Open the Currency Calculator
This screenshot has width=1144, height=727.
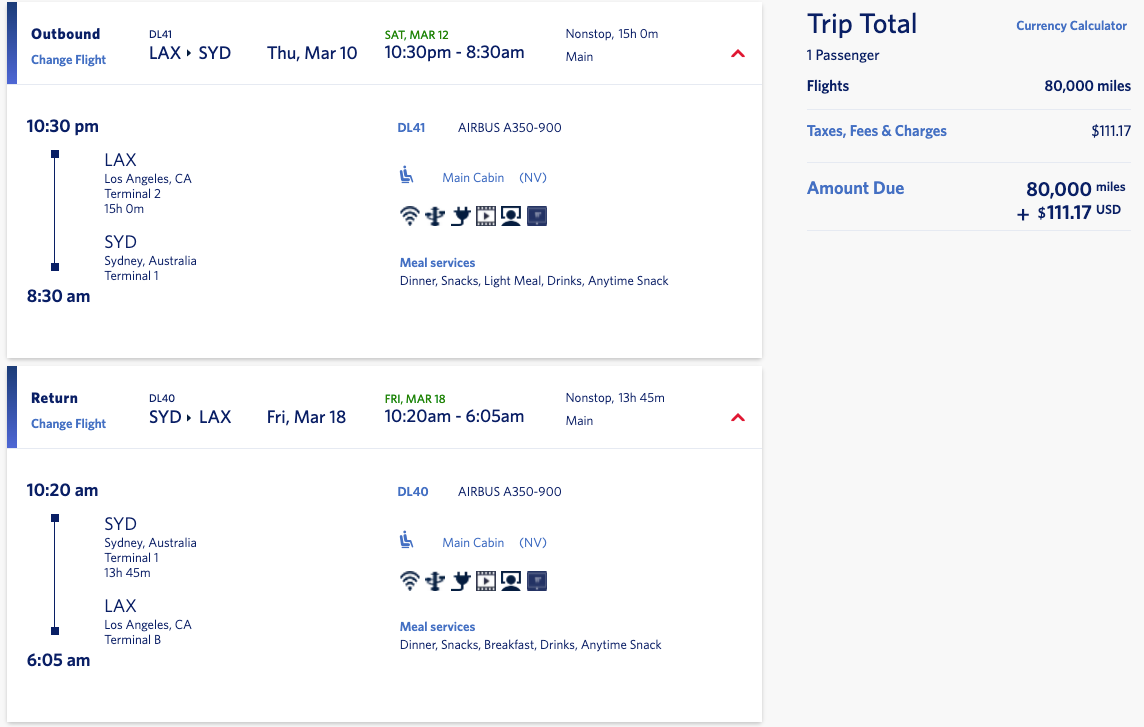[x=1071, y=26]
